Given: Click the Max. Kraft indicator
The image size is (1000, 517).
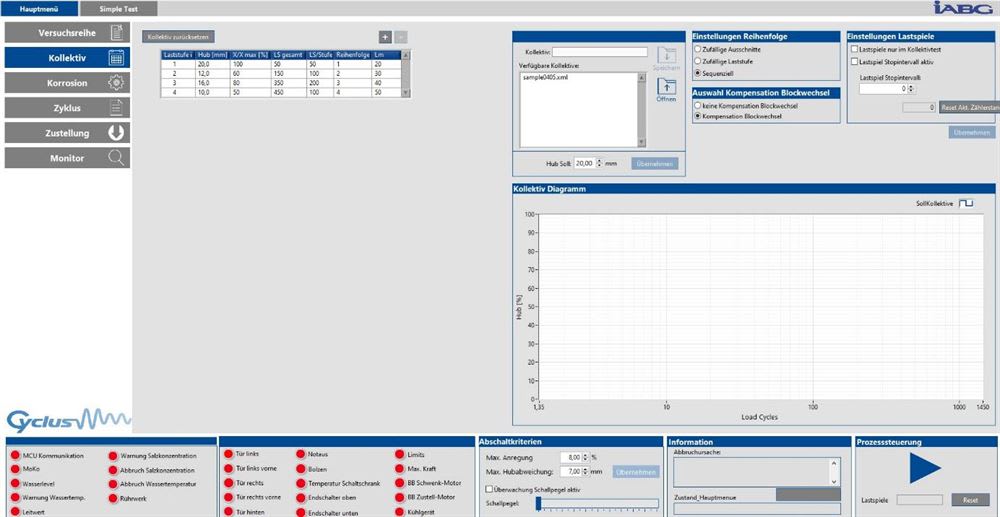Looking at the screenshot, I should tap(400, 469).
